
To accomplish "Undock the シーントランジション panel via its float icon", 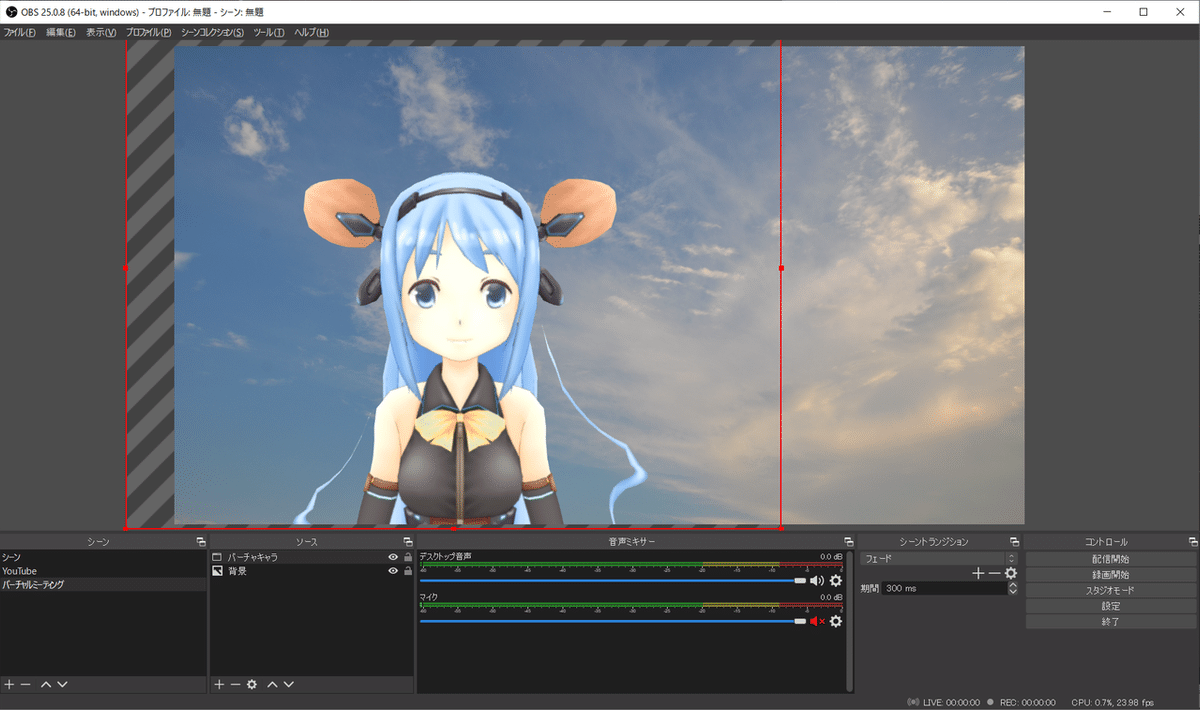I will click(1014, 541).
